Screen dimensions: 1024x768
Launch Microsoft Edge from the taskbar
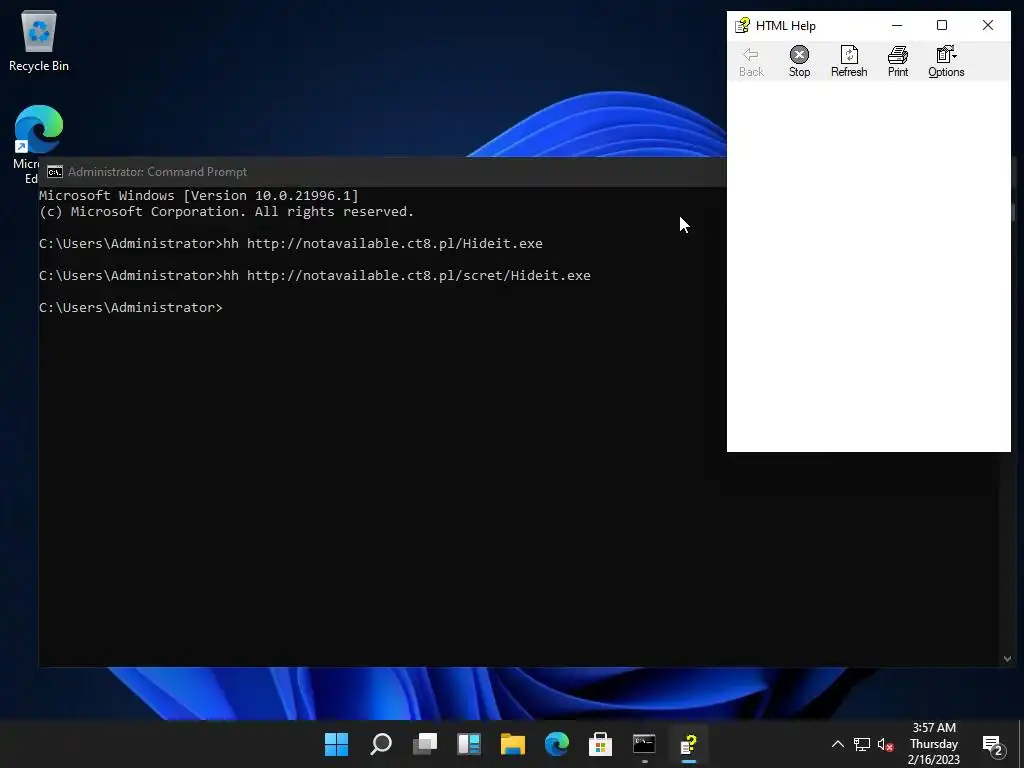556,744
